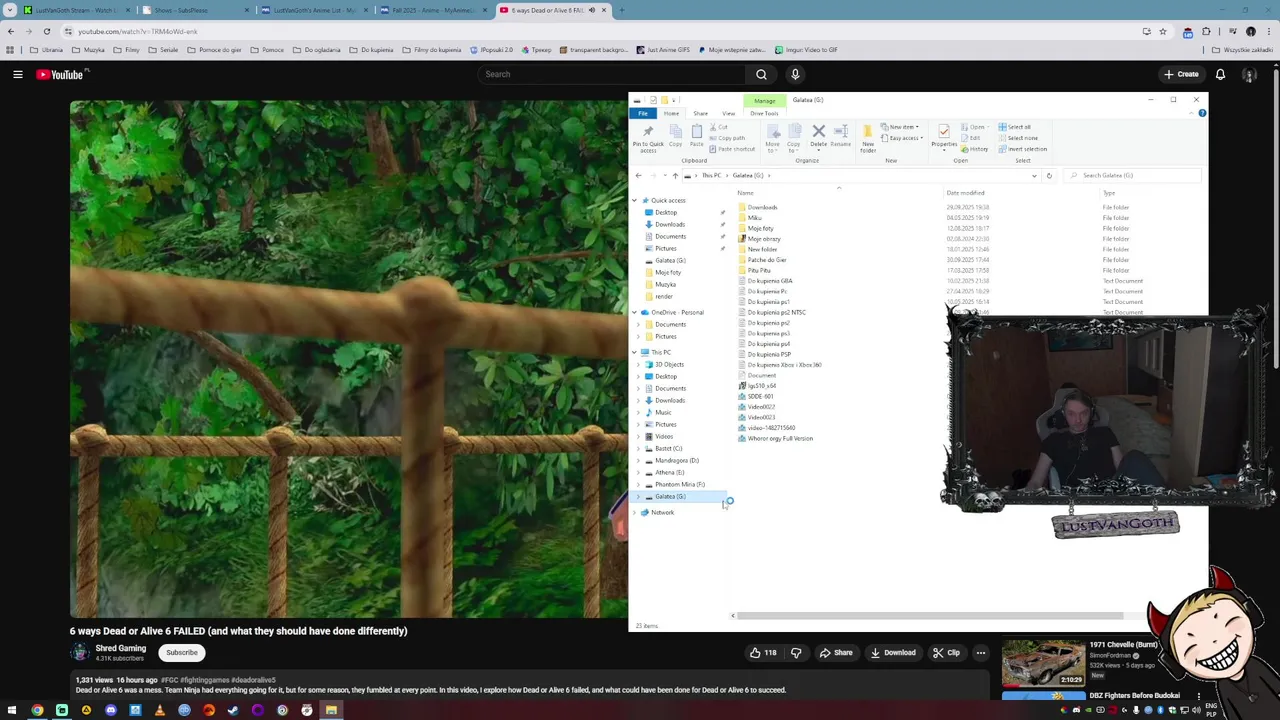Go back in Explorer navigation
The width and height of the screenshot is (1280, 720).
639,175
